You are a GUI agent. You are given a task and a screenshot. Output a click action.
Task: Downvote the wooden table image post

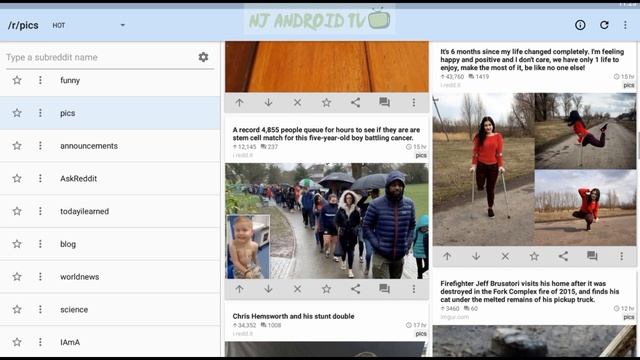pos(268,102)
